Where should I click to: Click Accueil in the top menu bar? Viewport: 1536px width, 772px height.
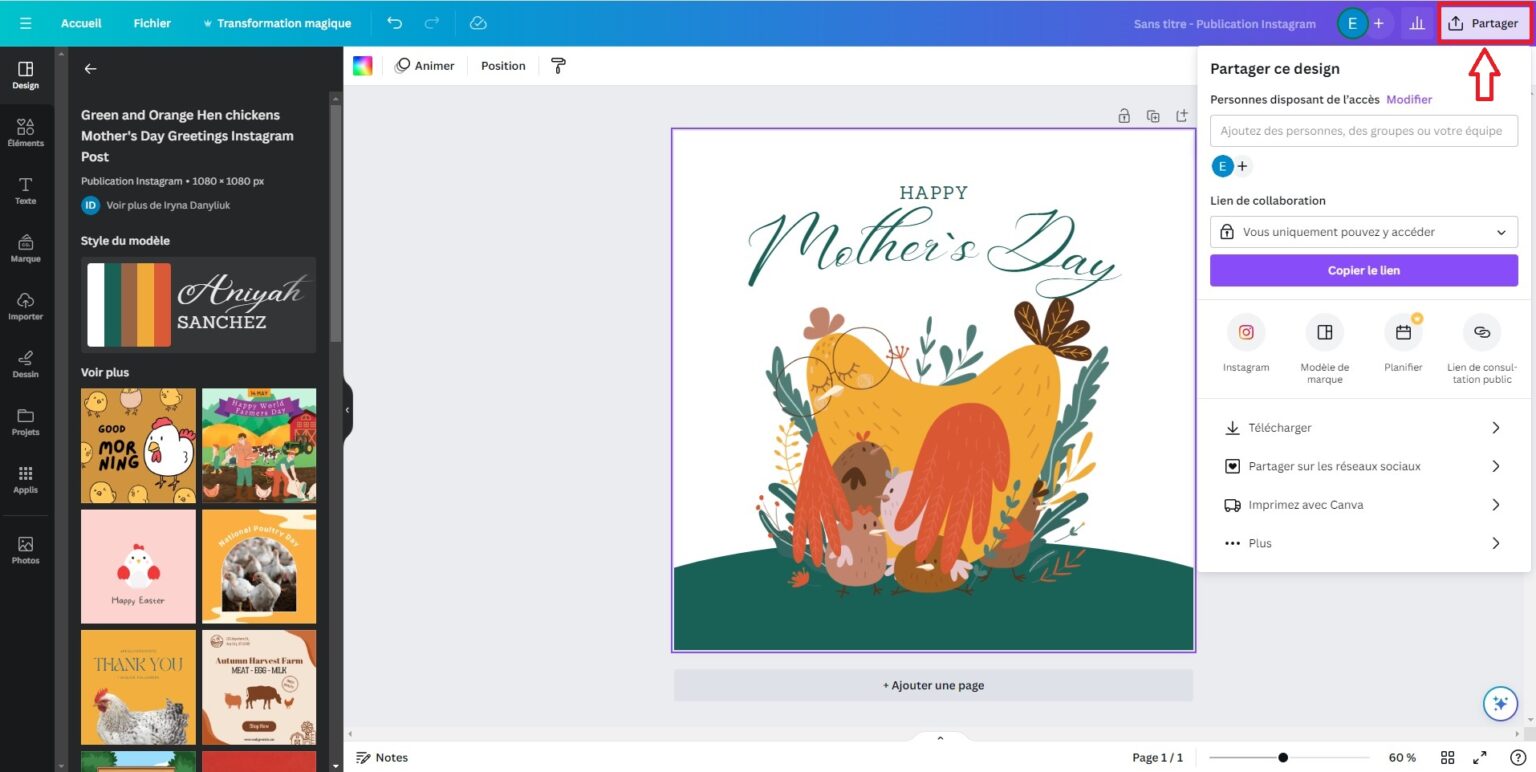(x=81, y=23)
